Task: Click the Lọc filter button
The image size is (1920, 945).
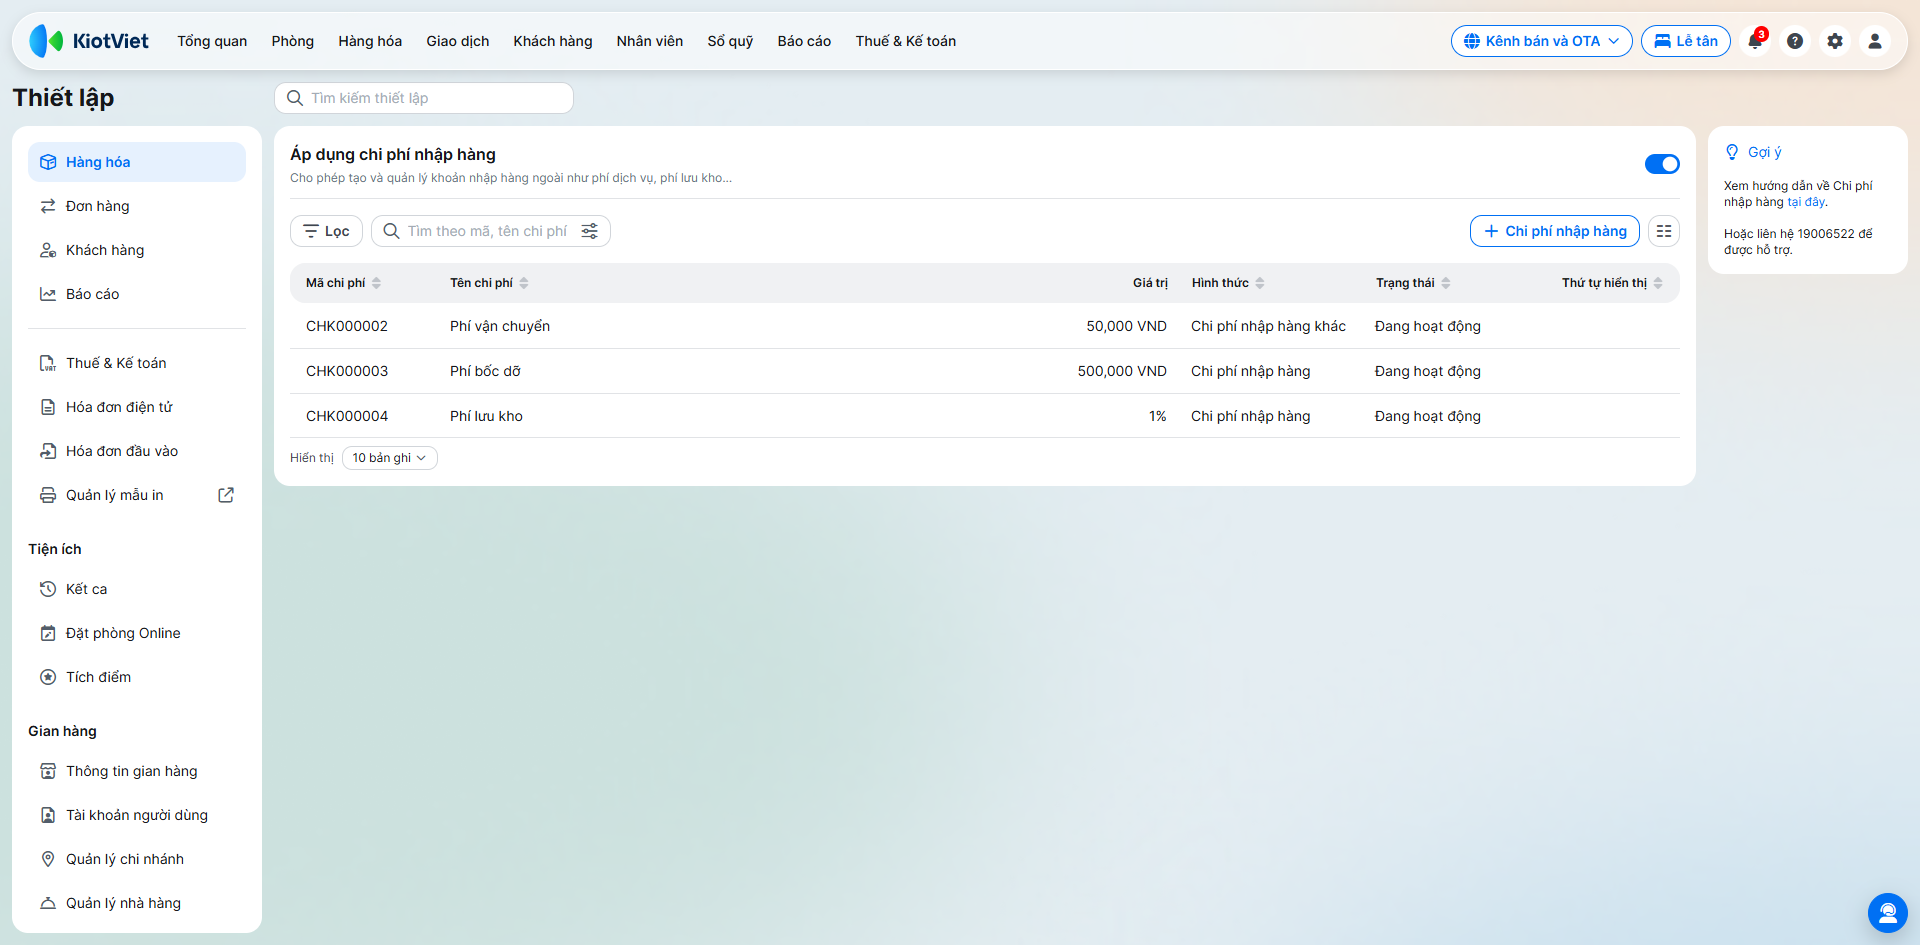Action: point(326,231)
